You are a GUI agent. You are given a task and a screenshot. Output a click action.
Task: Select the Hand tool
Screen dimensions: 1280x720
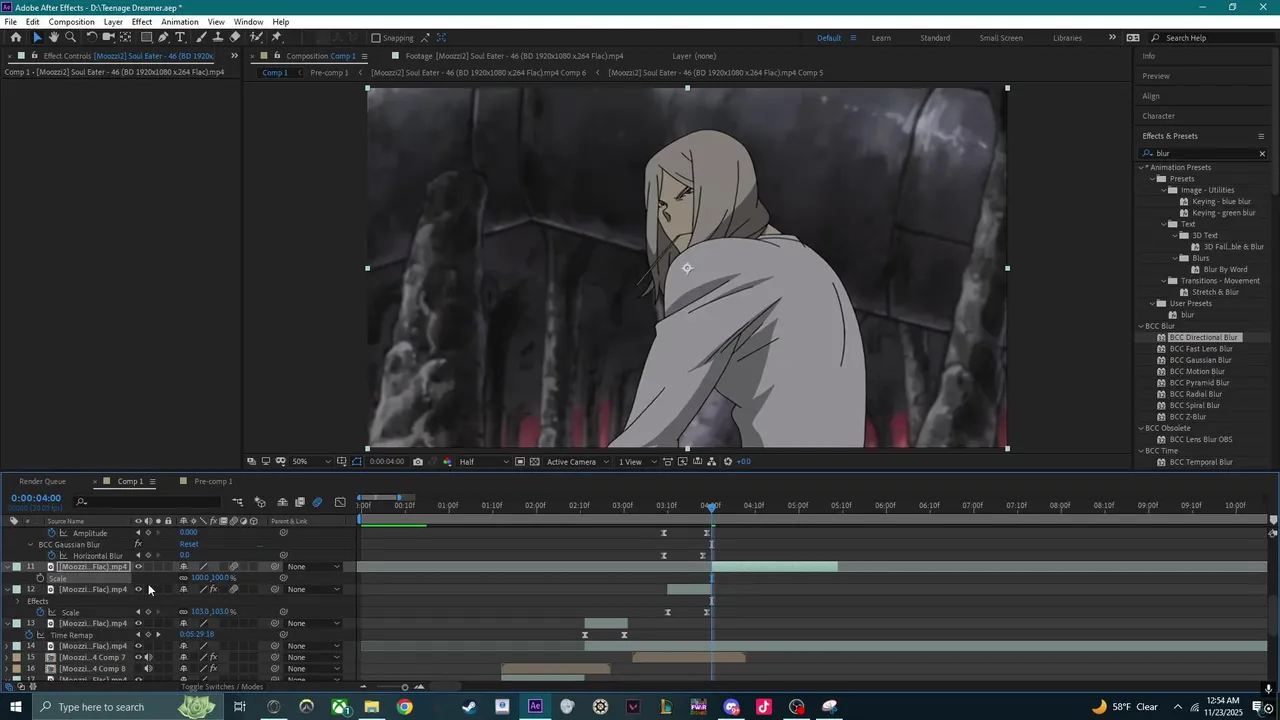click(x=54, y=37)
